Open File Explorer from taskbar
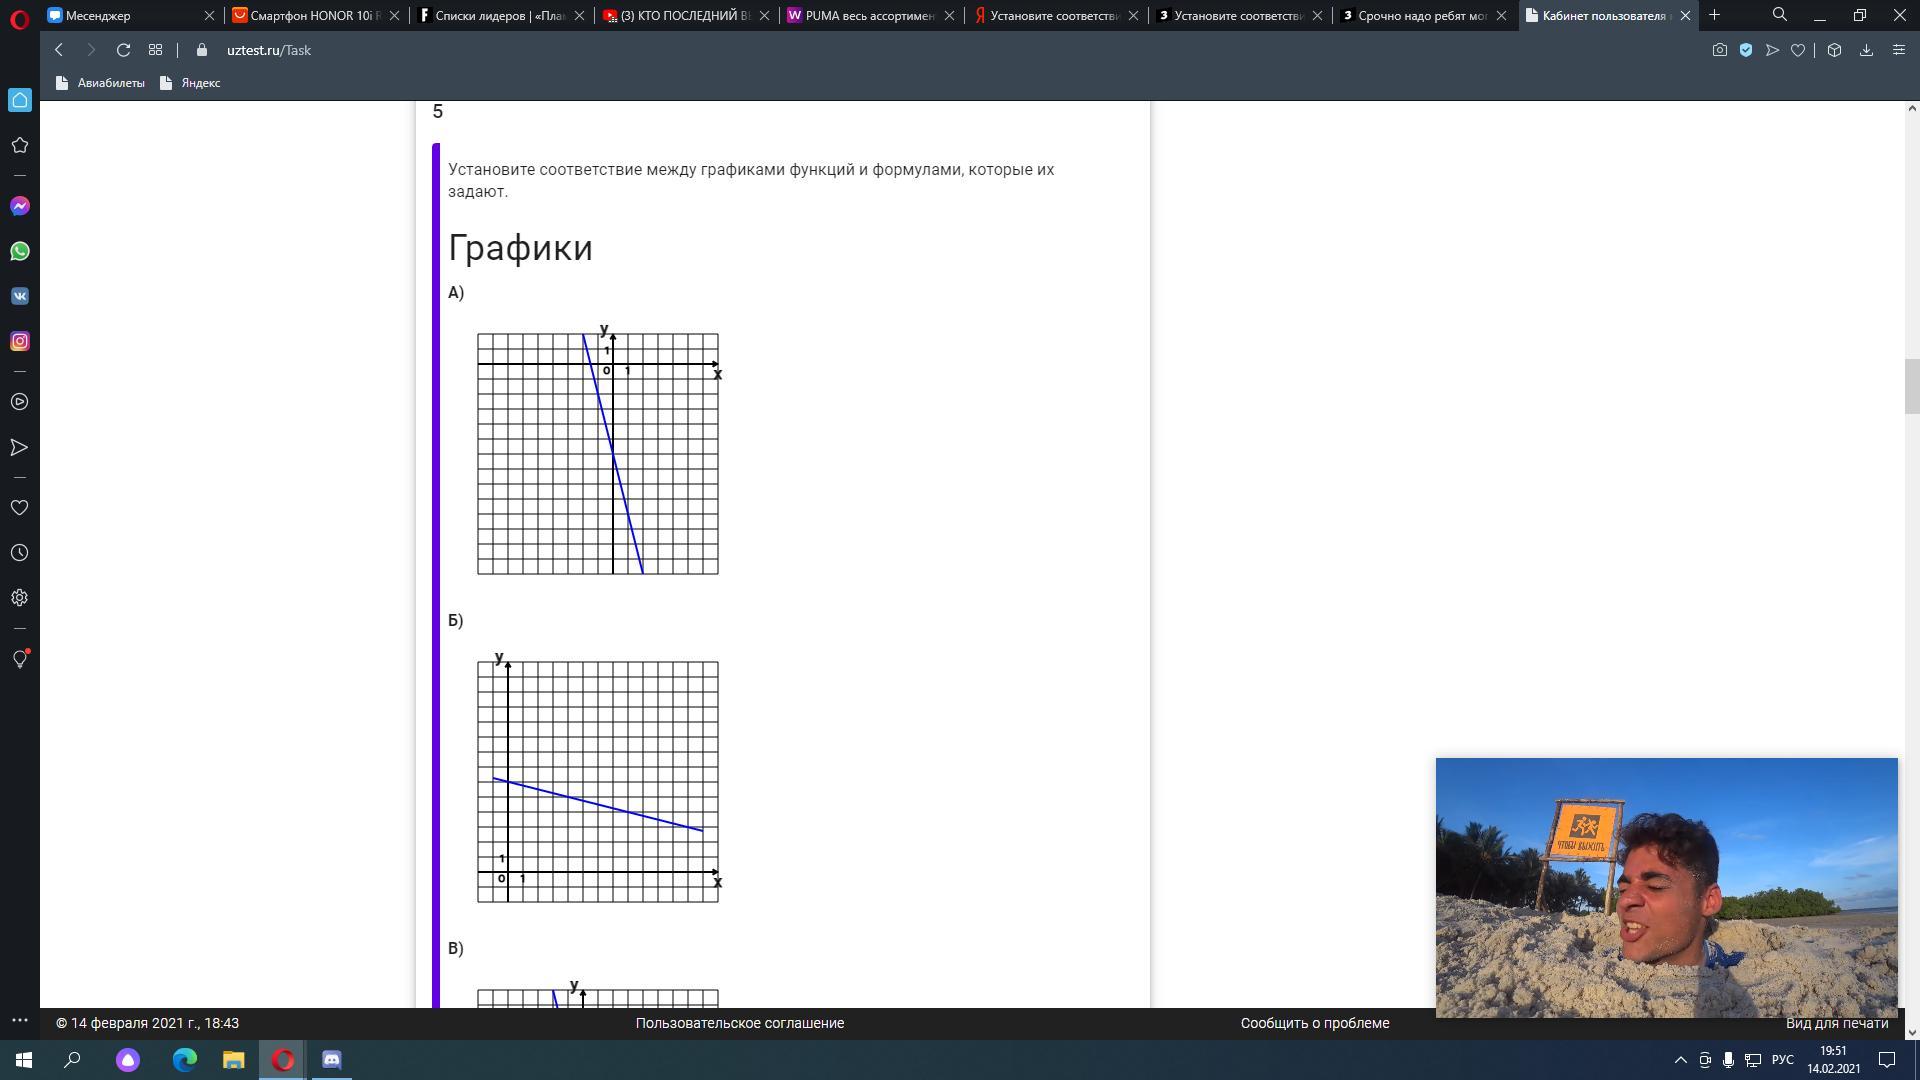Screen dimensions: 1920x1080 pos(233,1060)
